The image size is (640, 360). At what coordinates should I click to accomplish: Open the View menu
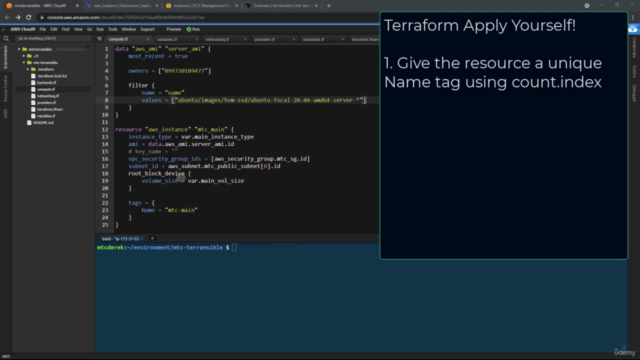click(78, 29)
